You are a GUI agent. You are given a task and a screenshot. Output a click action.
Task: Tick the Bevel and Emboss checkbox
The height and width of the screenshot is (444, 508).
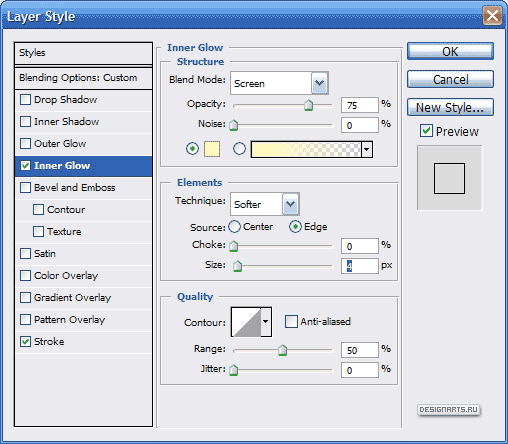point(25,188)
